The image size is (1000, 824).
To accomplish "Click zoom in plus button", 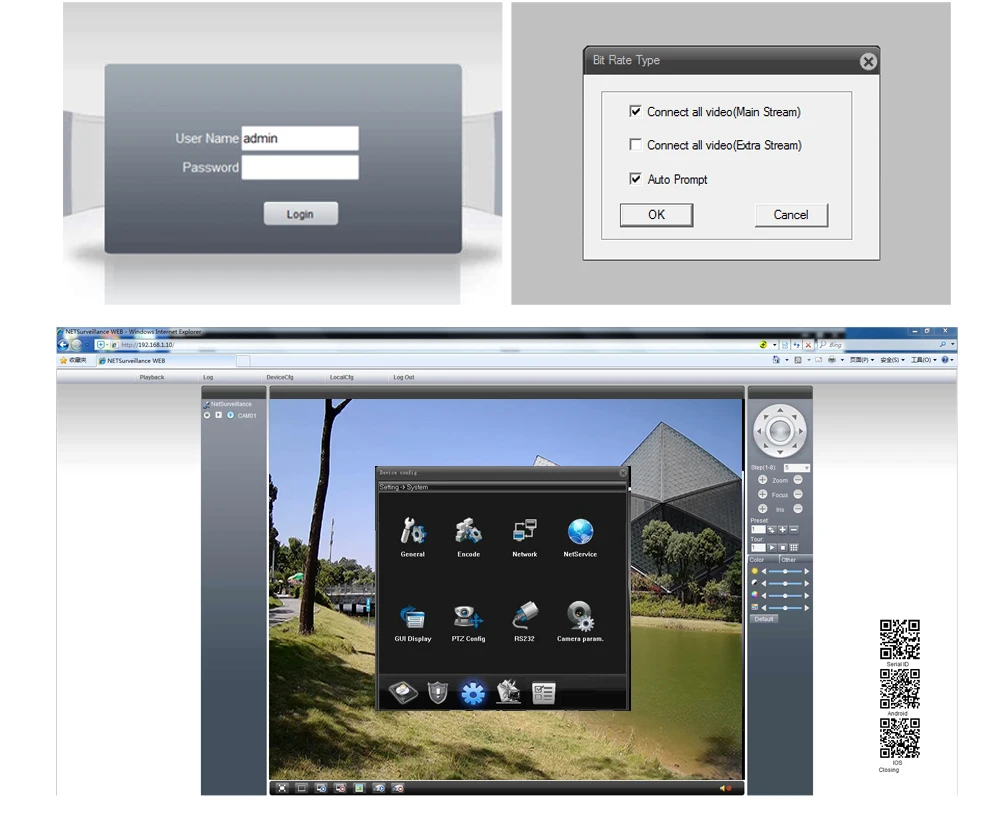I will (x=762, y=480).
